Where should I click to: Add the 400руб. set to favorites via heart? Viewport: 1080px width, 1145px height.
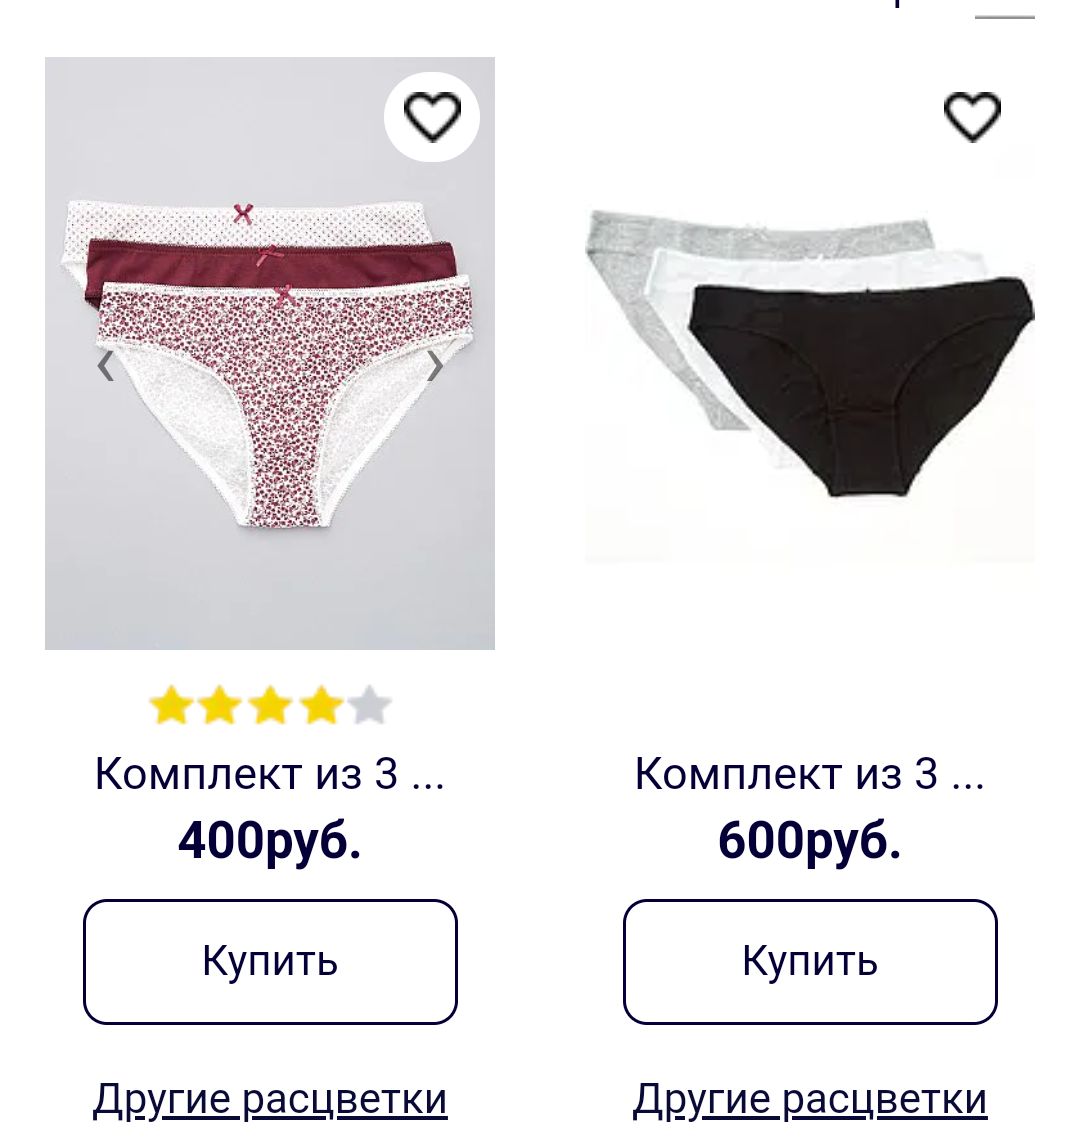(x=432, y=116)
